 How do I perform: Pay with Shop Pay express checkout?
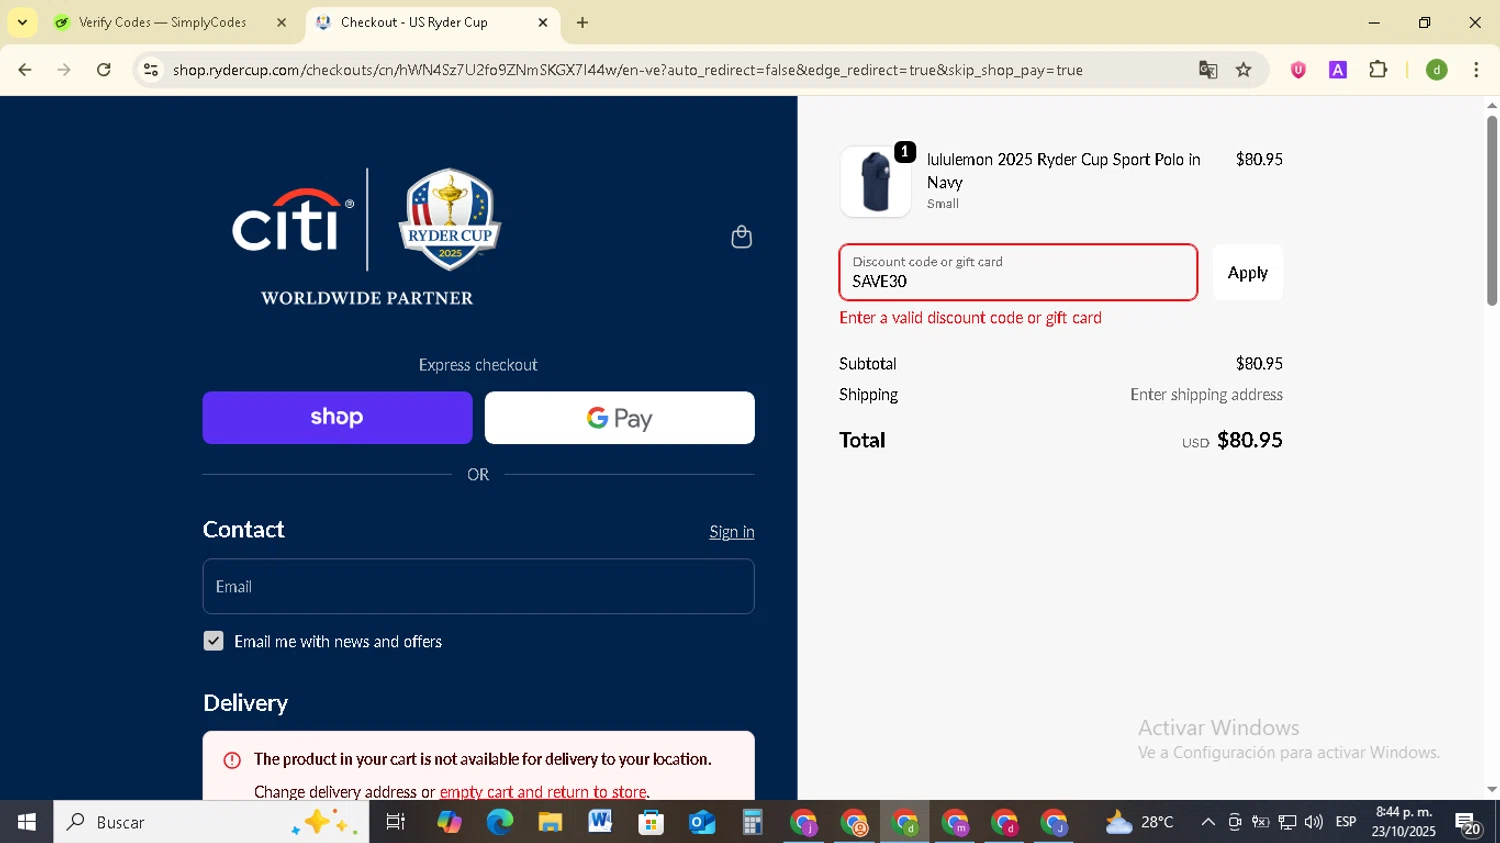[337, 417]
